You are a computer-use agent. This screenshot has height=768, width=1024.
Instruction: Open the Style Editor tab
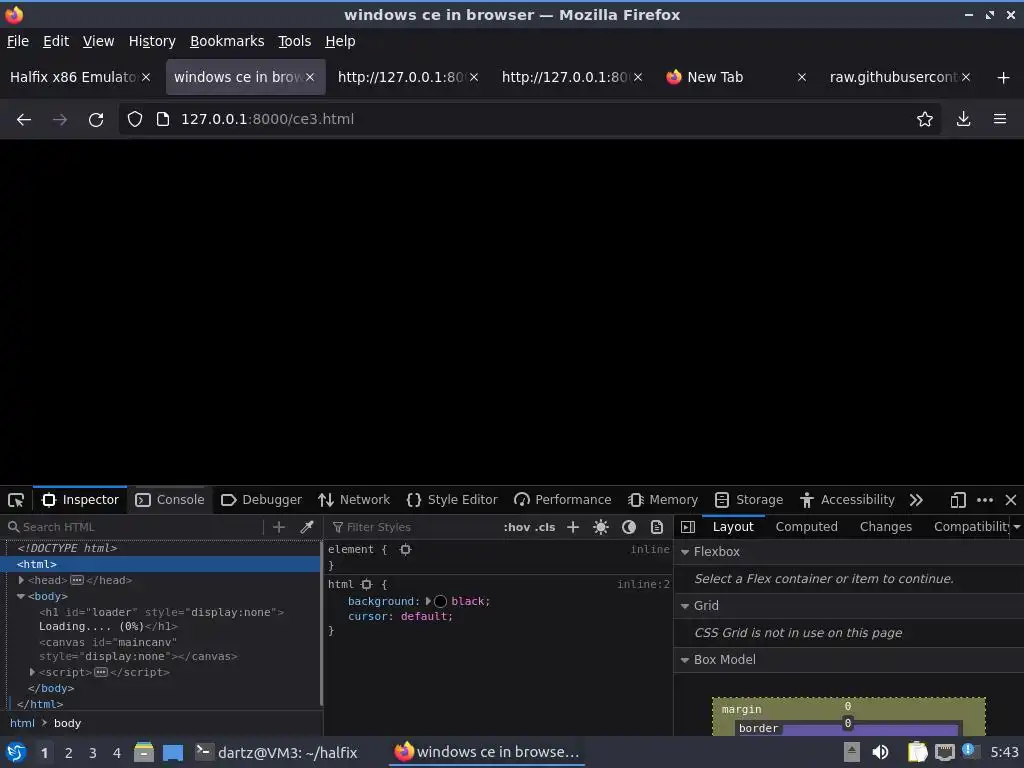[452, 500]
